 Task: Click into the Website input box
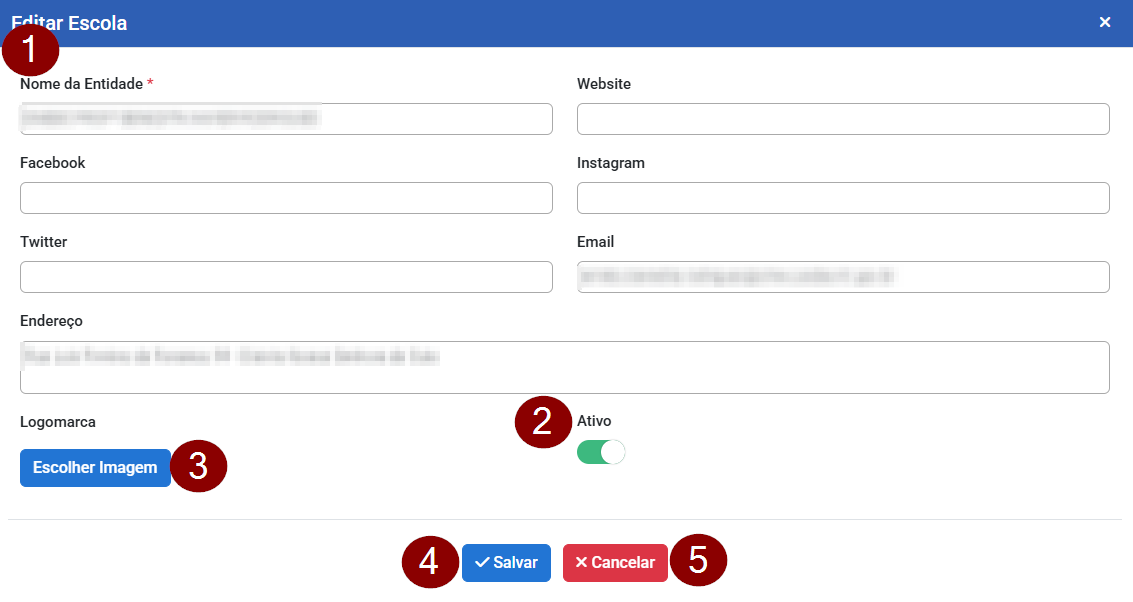point(843,119)
